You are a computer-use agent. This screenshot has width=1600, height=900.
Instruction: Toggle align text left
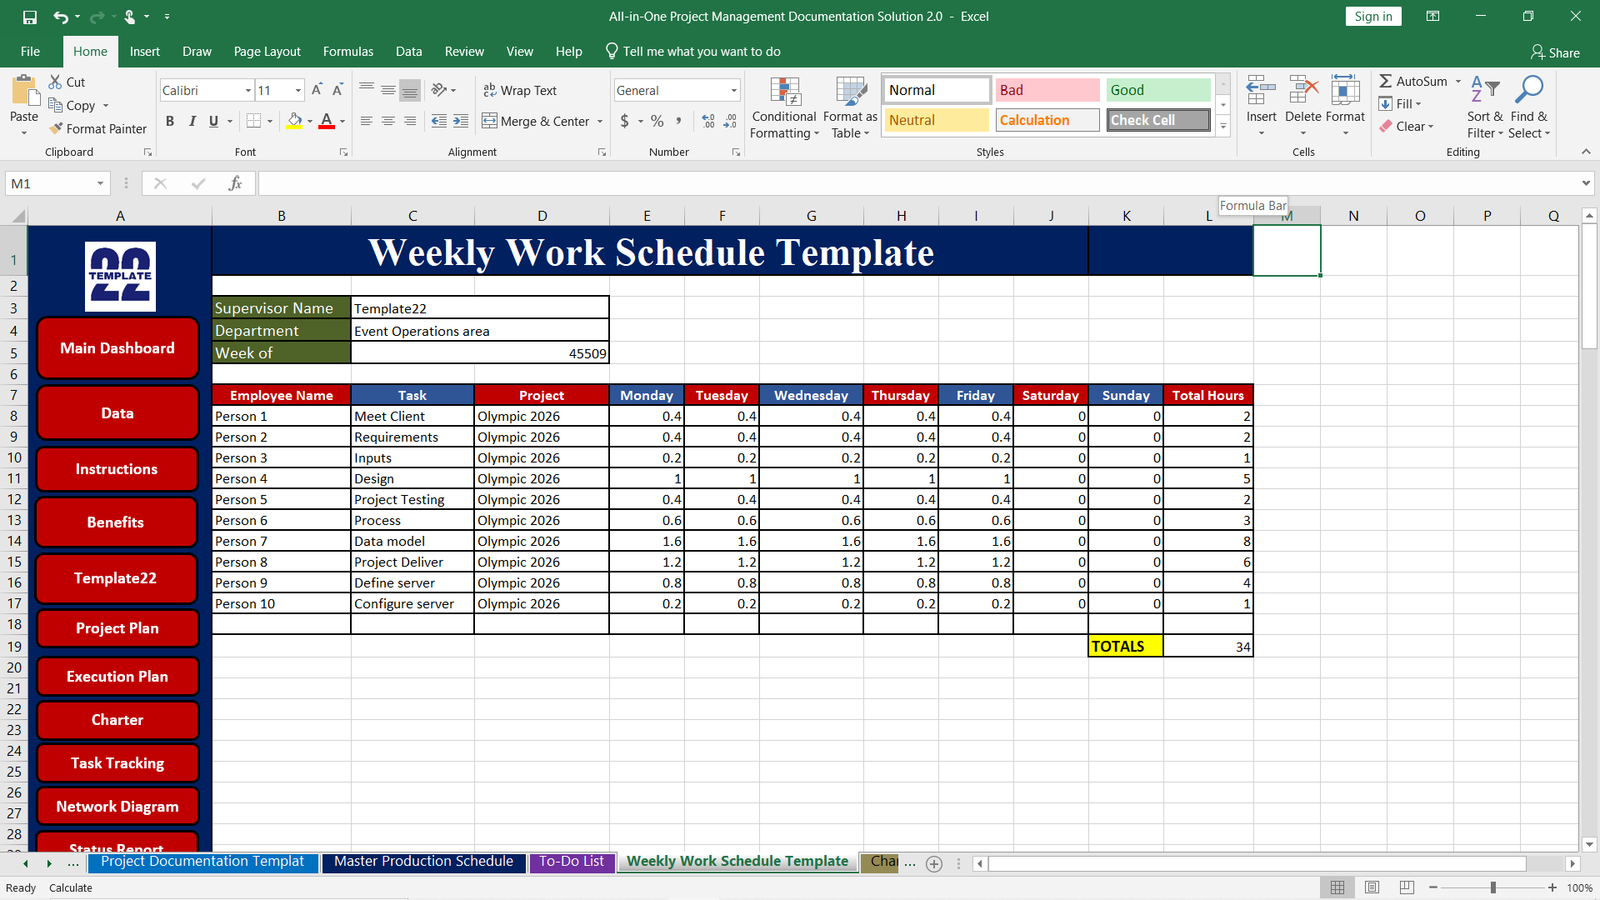pos(366,121)
